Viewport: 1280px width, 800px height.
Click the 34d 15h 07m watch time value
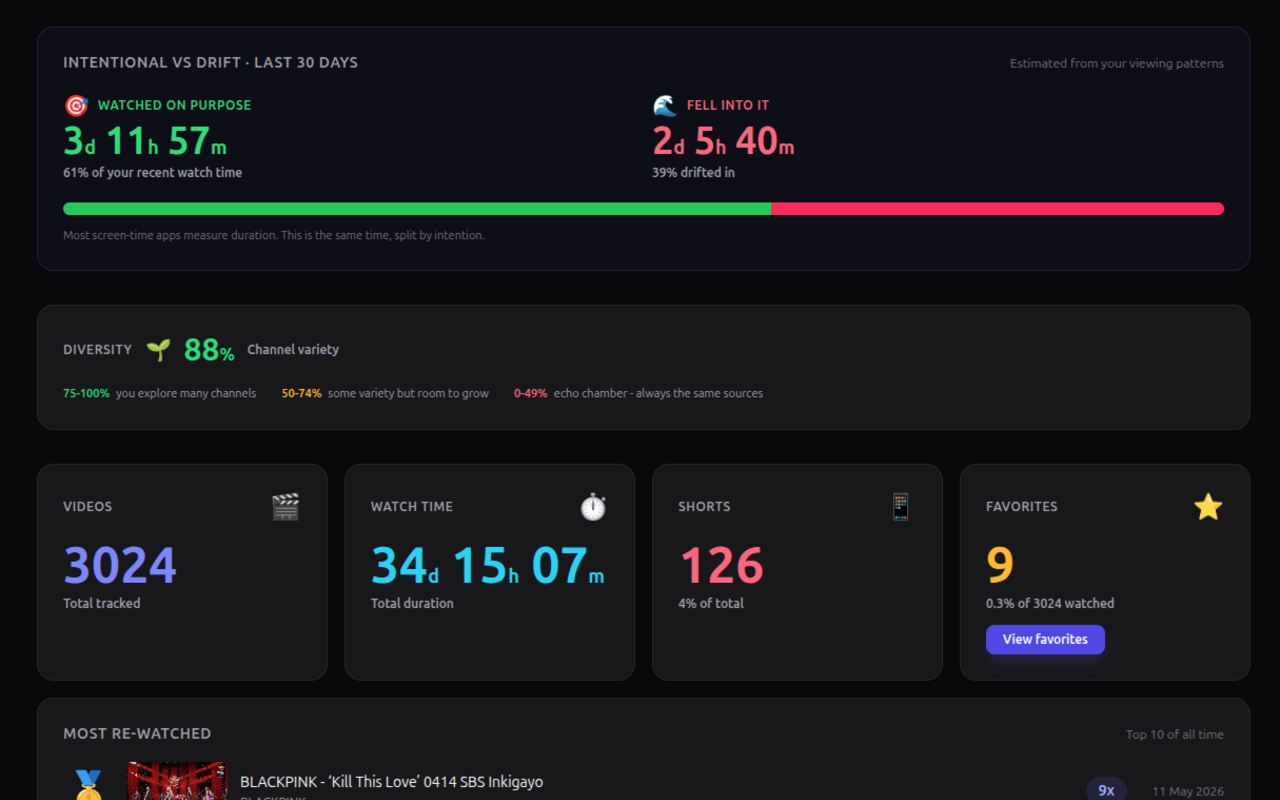pos(487,566)
